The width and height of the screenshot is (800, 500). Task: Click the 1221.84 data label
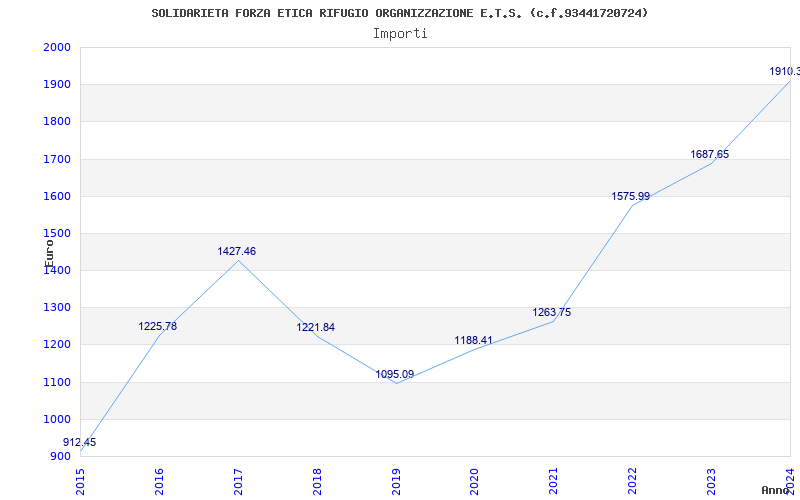(316, 328)
